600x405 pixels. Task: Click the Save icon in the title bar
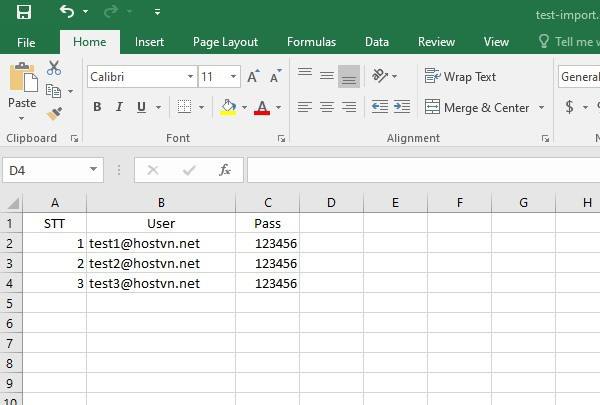click(24, 12)
